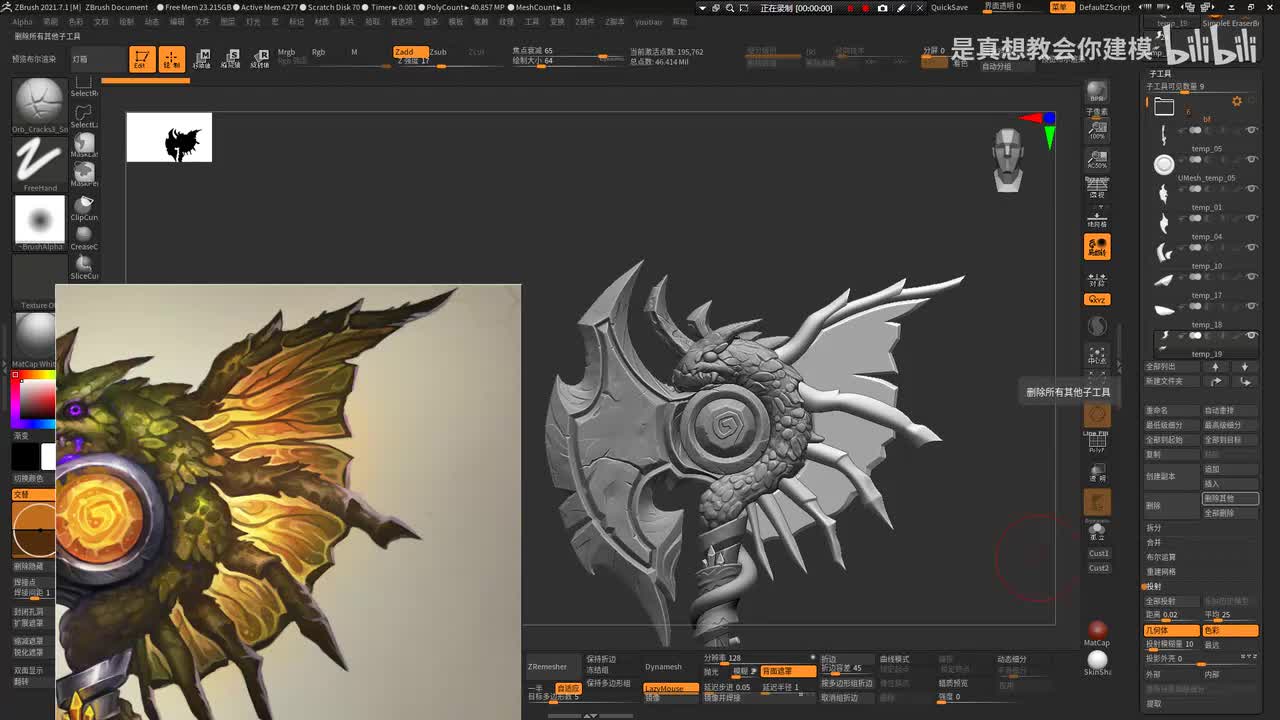Activate the Edit mode button
The width and height of the screenshot is (1280, 720).
142,59
